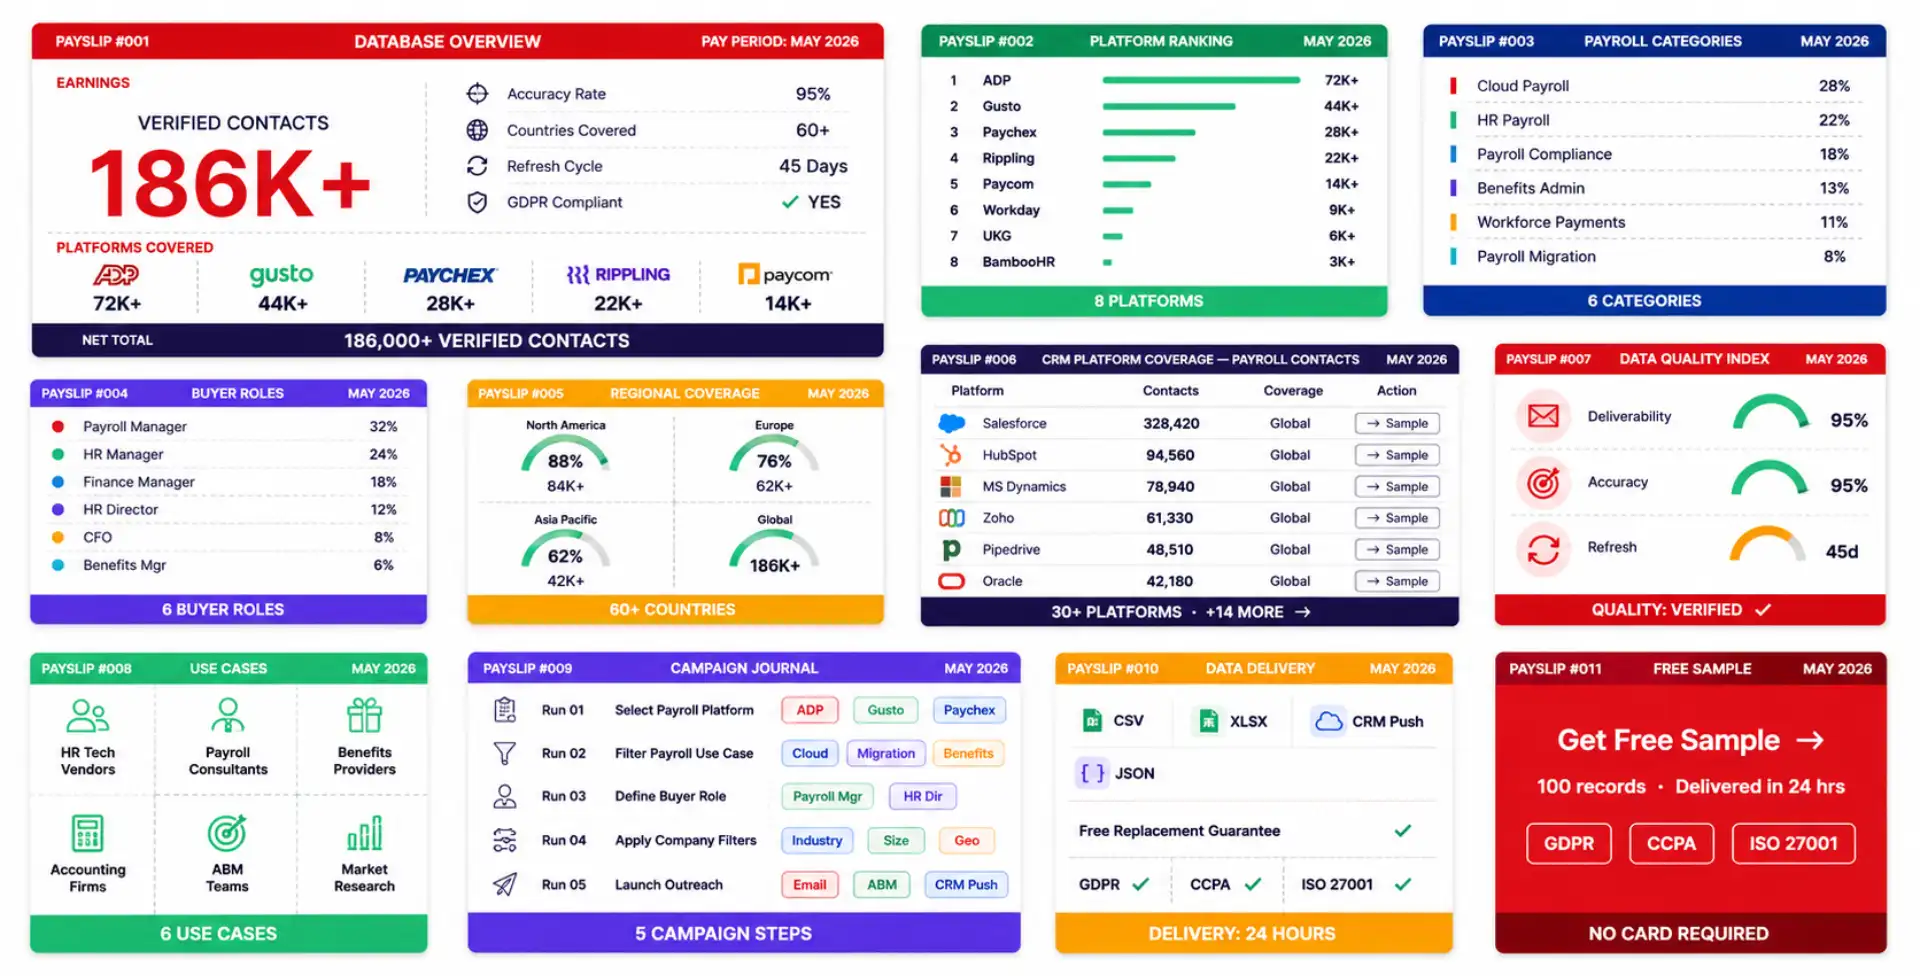Click the Run 01 clipboard icon
Image resolution: width=1920 pixels, height=976 pixels.
click(505, 710)
